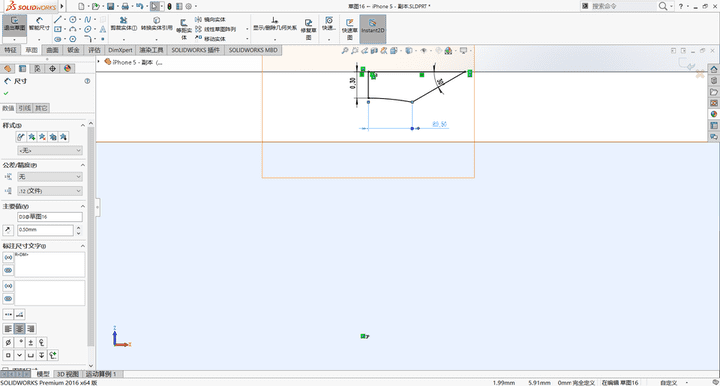Open the style dropdown showing <无>
Viewport: 720px width, 386px height.
click(50, 150)
